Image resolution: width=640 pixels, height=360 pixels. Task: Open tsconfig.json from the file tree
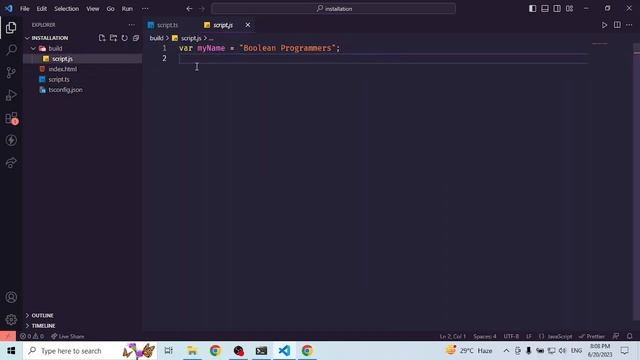point(83,90)
